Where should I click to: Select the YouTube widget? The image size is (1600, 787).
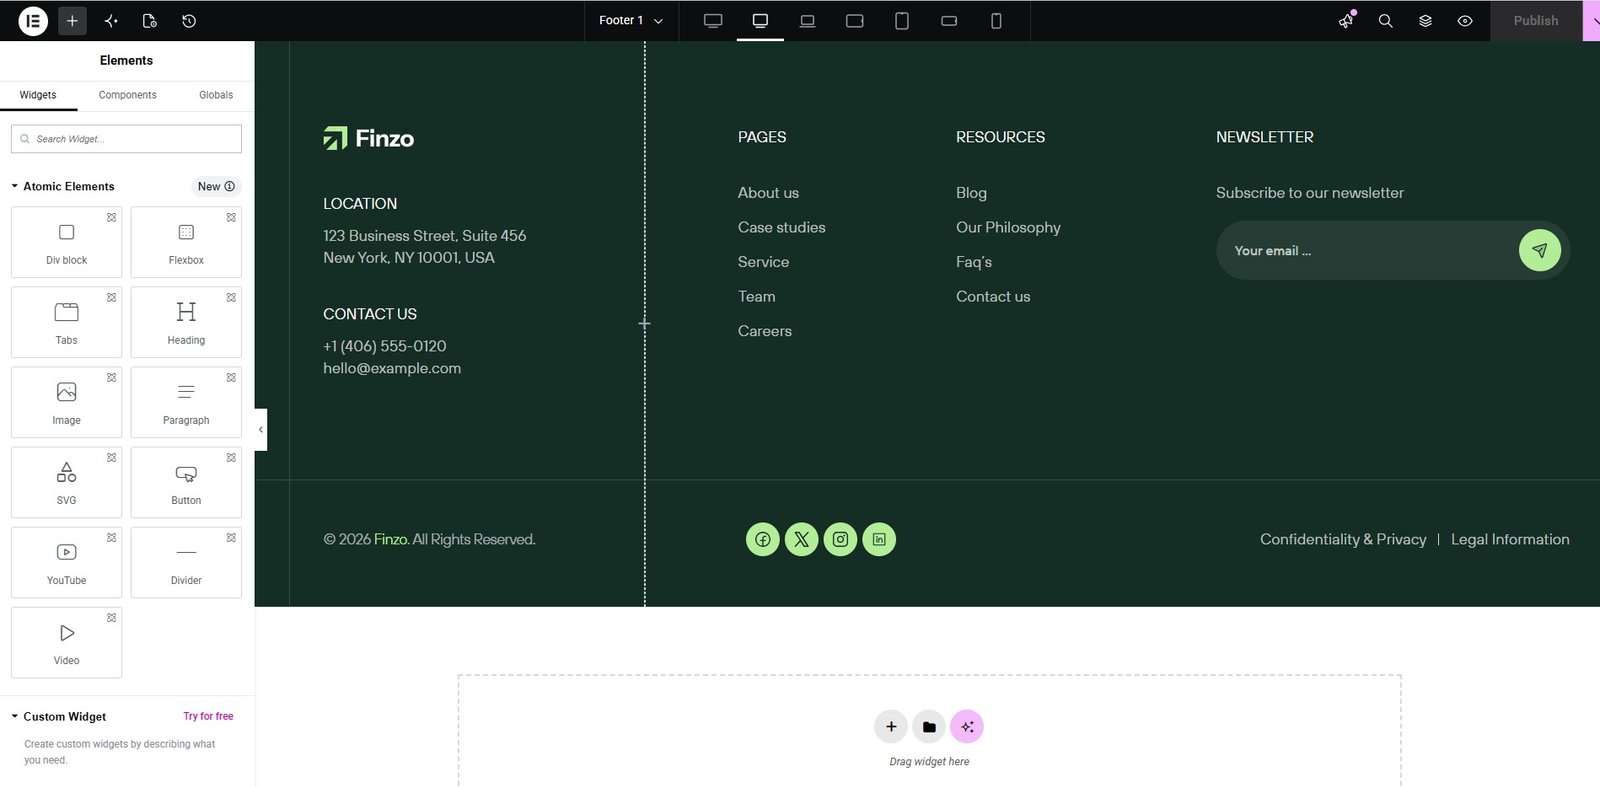(66, 562)
